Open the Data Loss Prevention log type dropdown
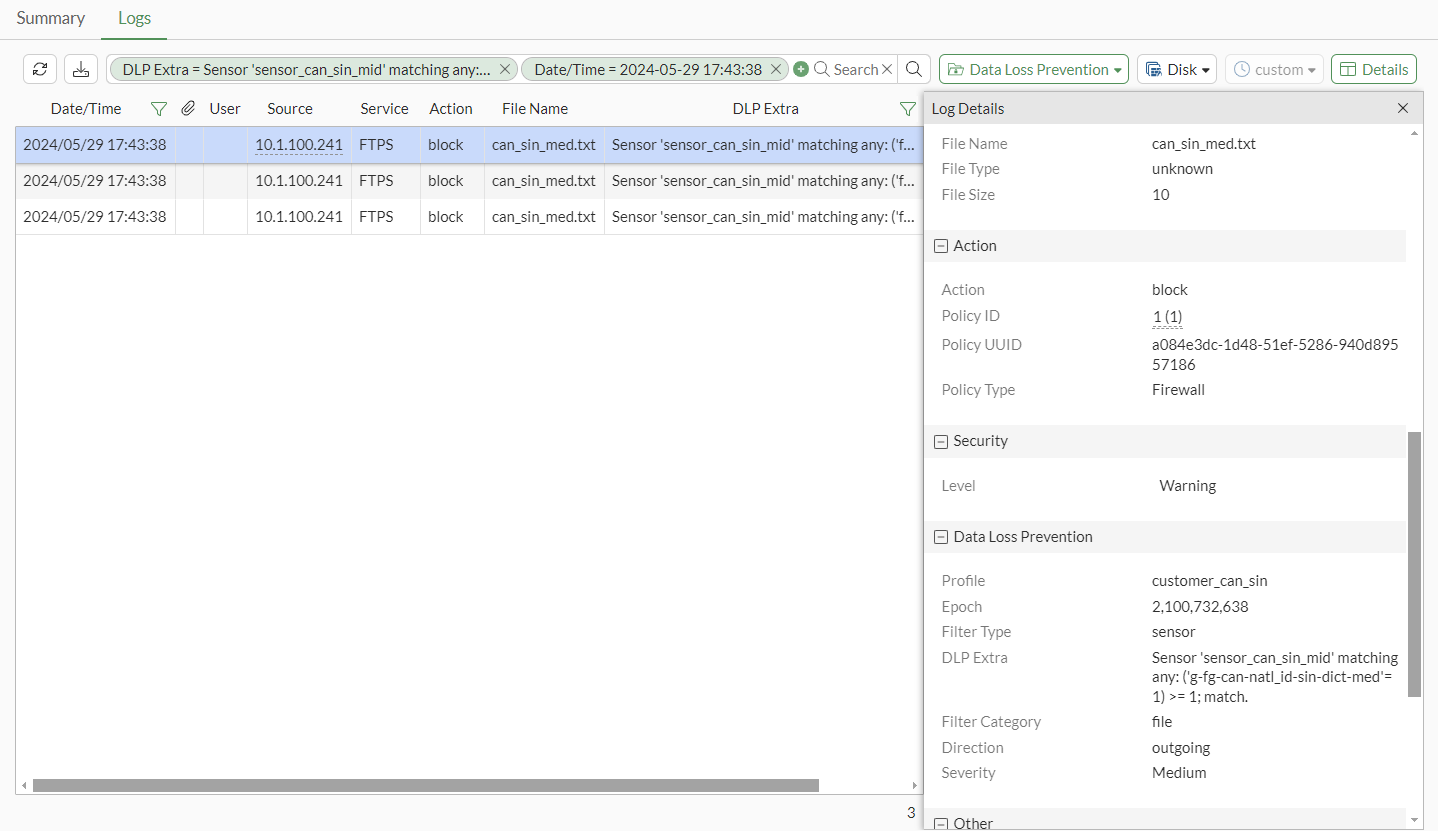Screen dimensions: 1438x831 (x=1033, y=69)
